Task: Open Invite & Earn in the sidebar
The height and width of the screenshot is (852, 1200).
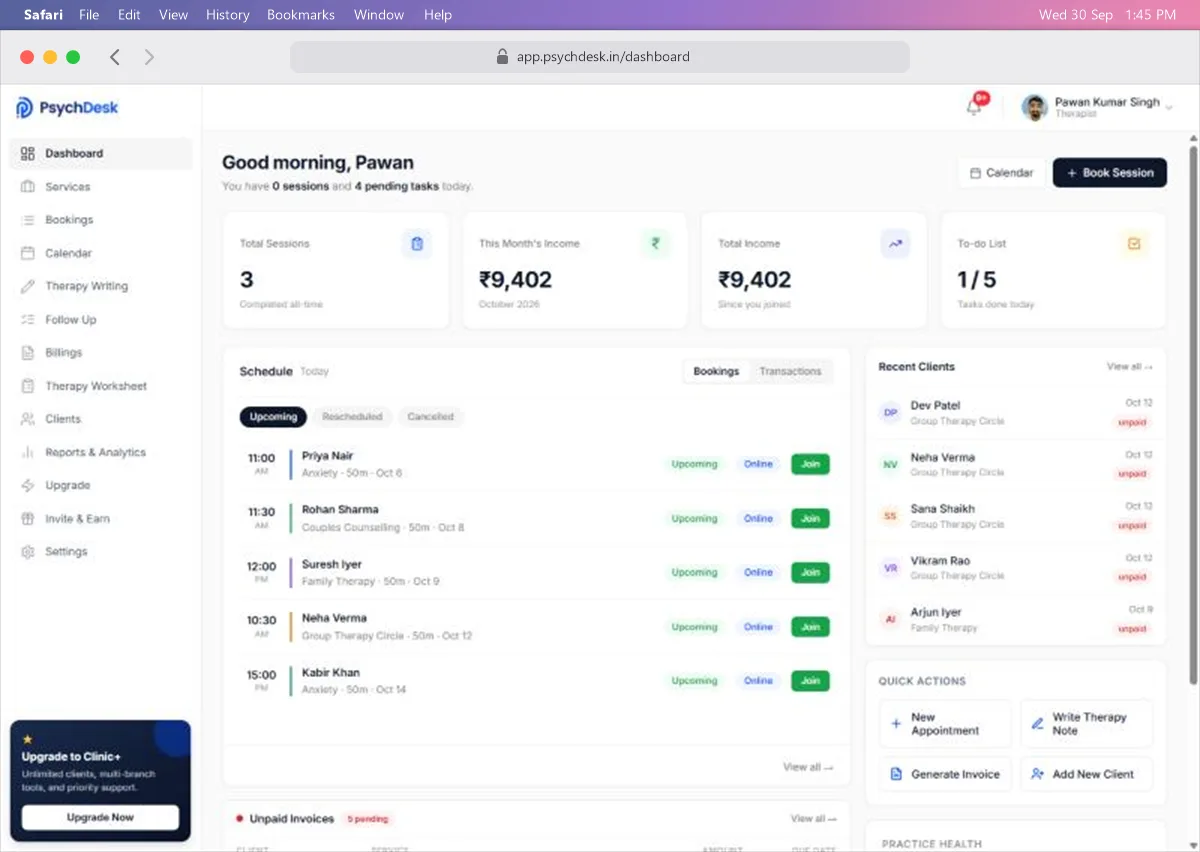Action: pyautogui.click(x=100, y=519)
